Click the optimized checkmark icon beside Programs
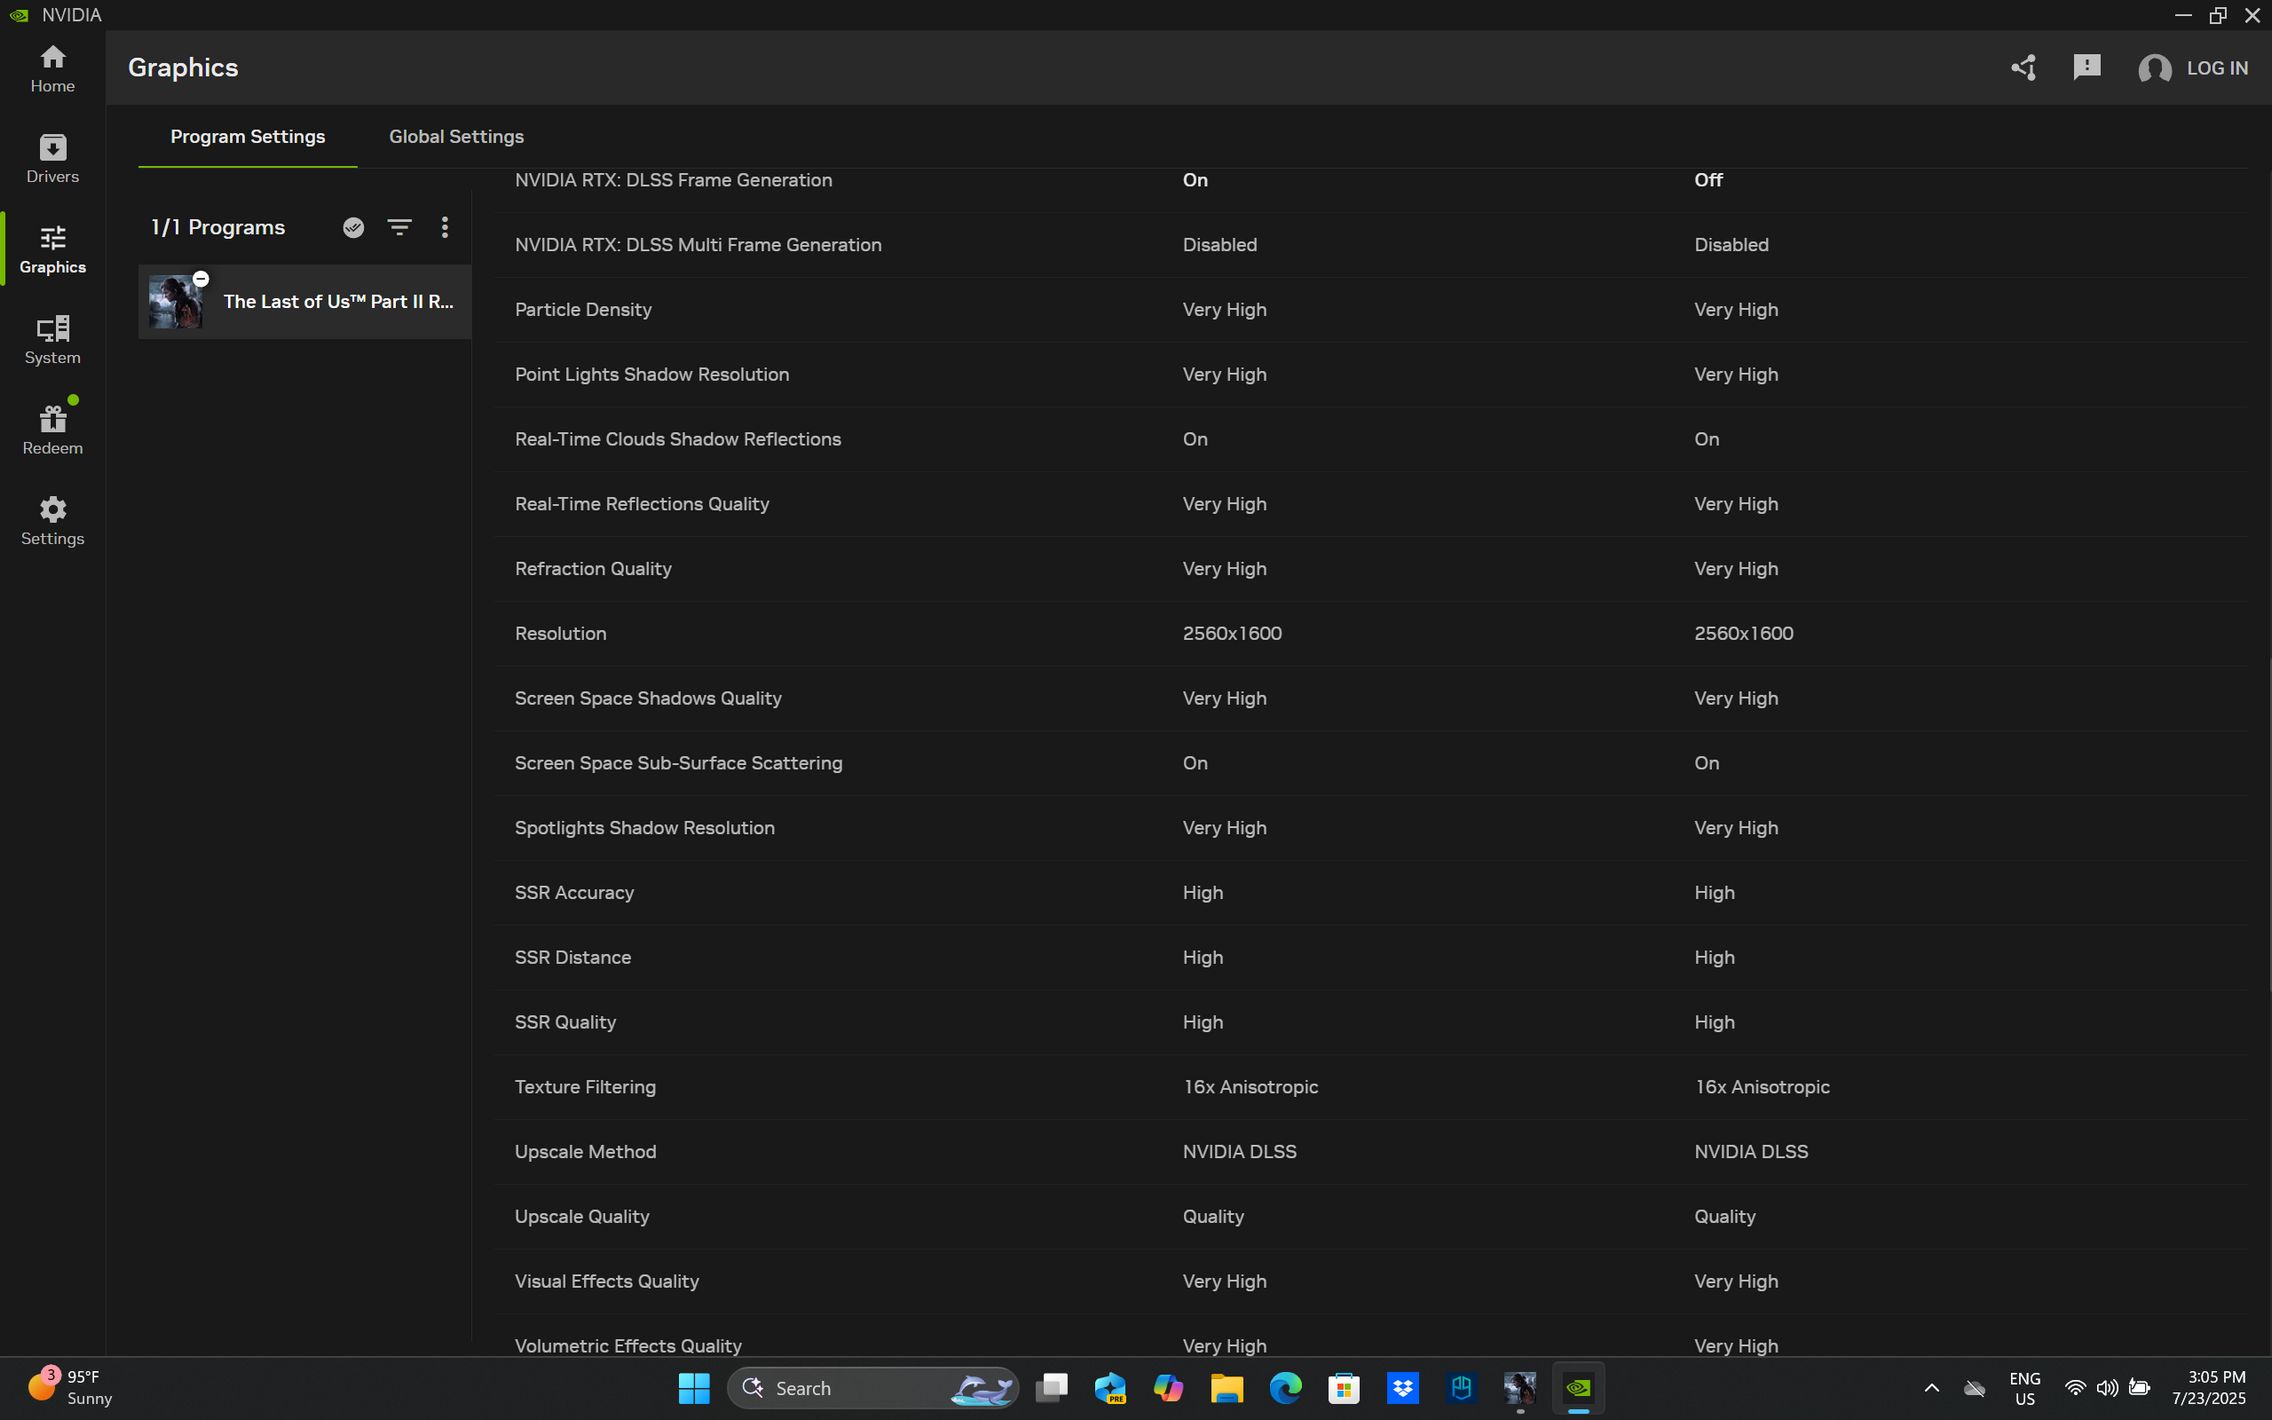The width and height of the screenshot is (2272, 1420). click(x=353, y=228)
